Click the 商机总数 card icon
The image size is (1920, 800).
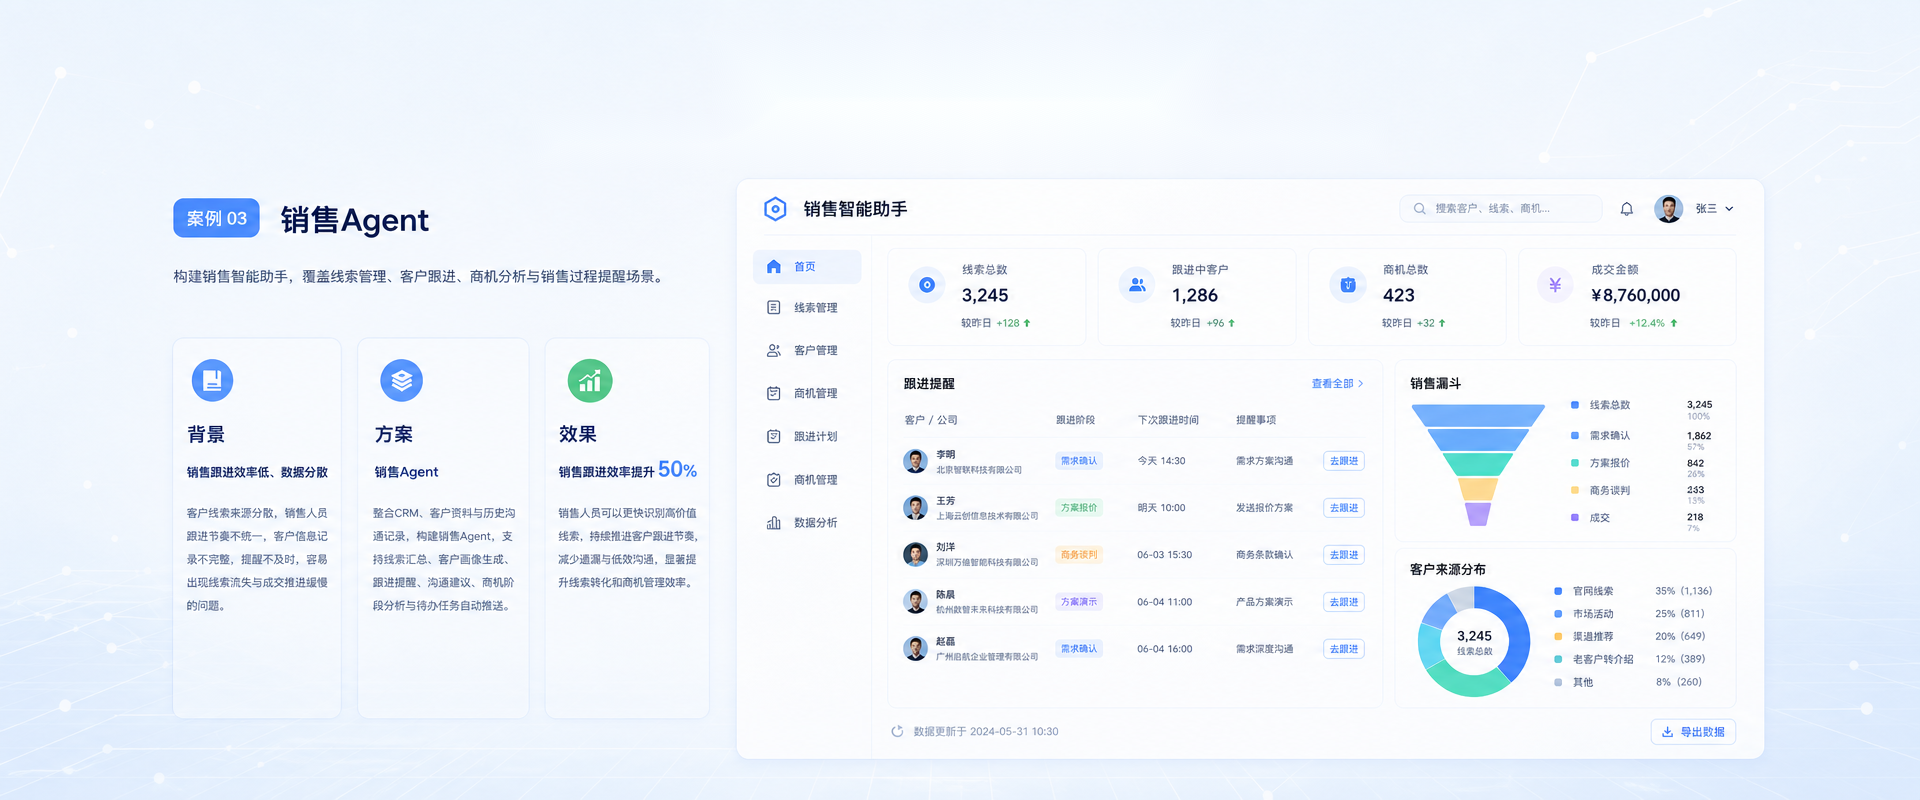click(1348, 285)
